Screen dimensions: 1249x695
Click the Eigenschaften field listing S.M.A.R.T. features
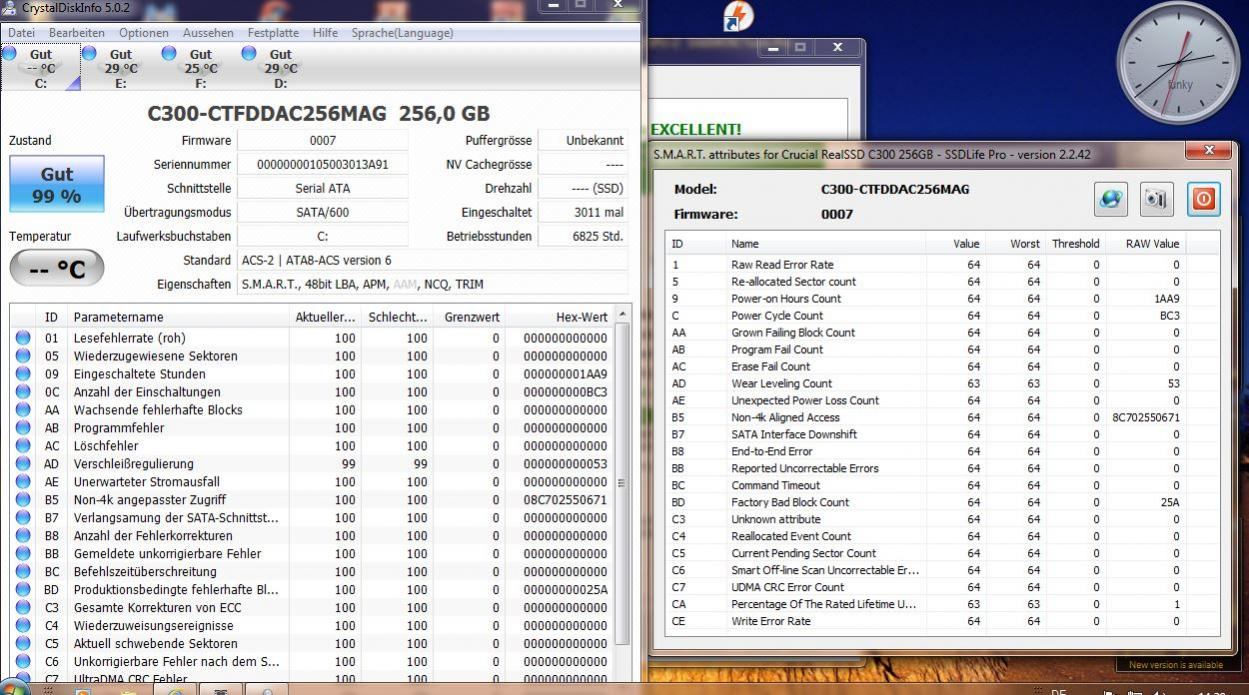click(433, 284)
